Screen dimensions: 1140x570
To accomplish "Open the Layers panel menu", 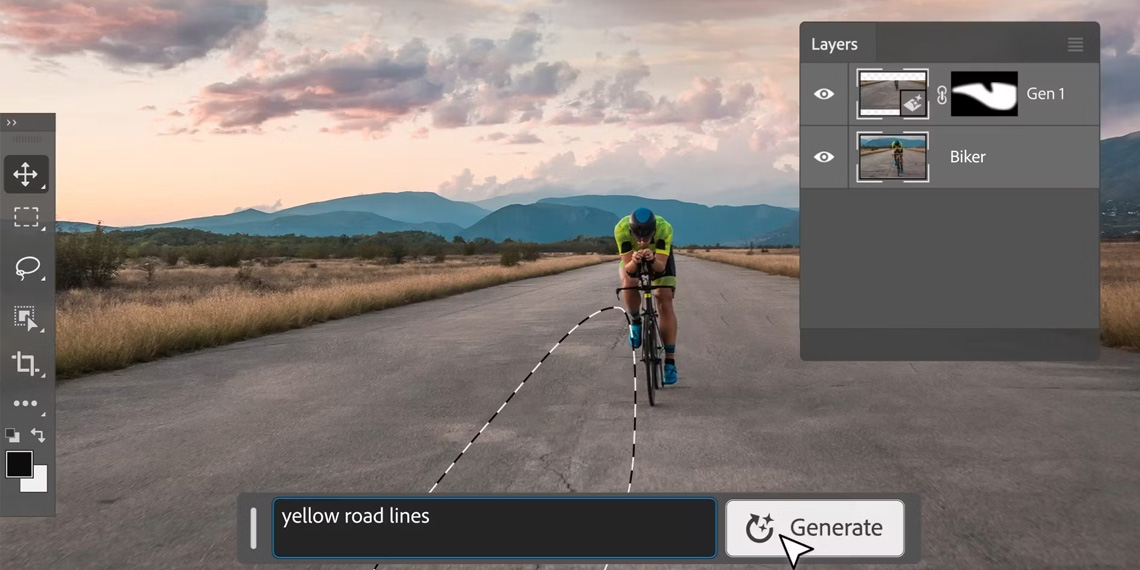I will point(1075,44).
